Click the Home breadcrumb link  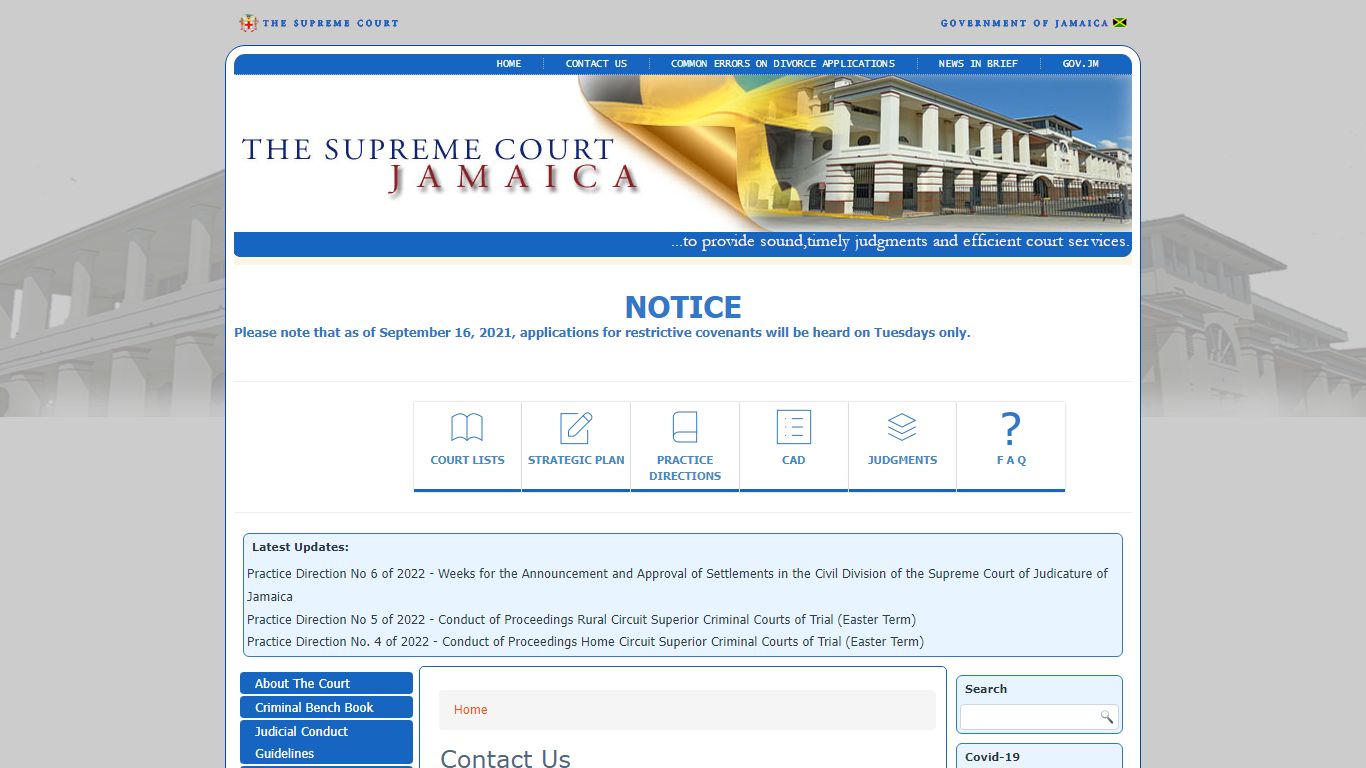pyautogui.click(x=470, y=709)
